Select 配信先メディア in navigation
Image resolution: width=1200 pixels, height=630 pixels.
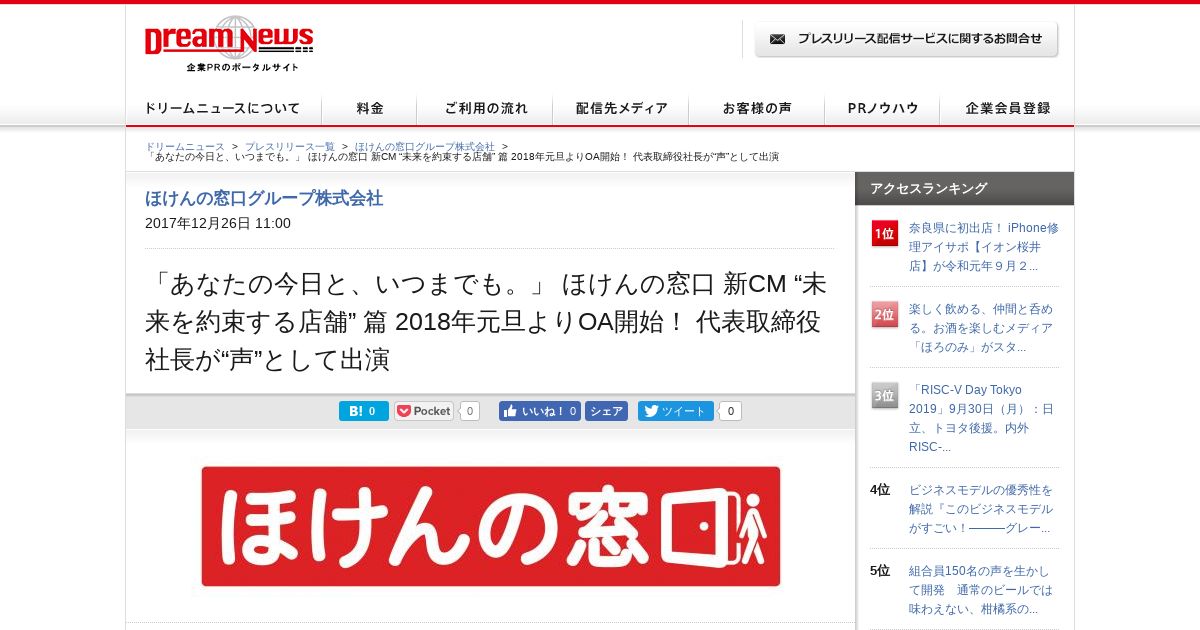pos(622,109)
